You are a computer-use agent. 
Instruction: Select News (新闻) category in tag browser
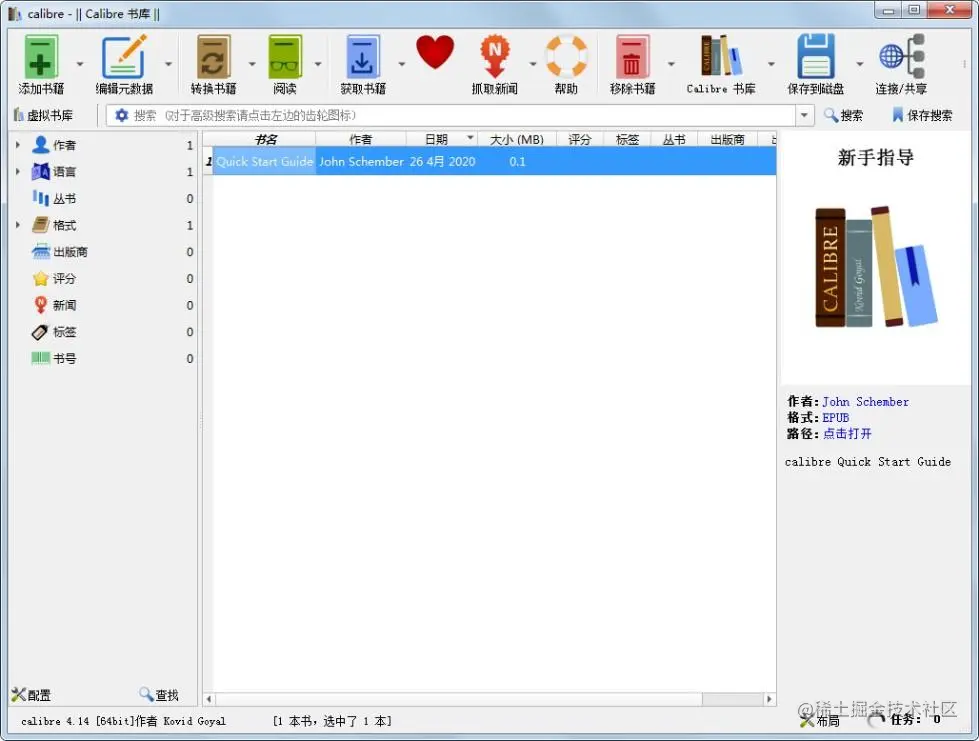[64, 305]
